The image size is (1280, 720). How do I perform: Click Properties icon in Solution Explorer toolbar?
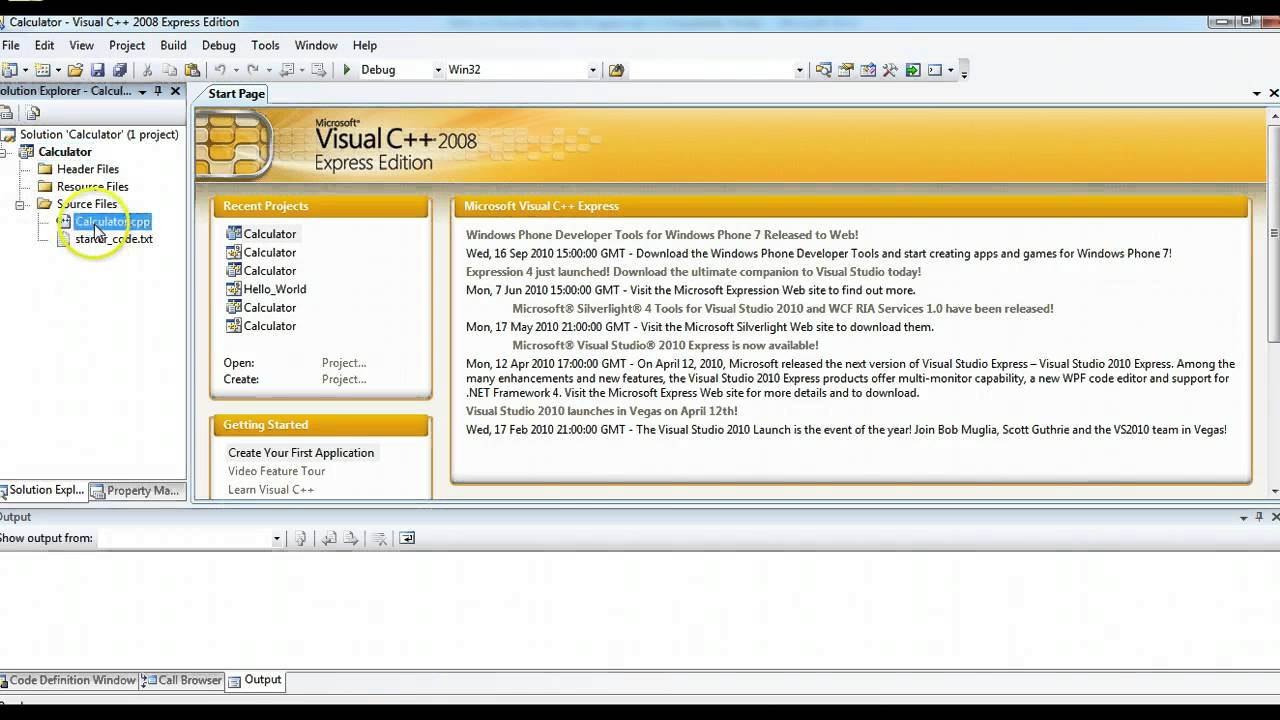6,113
